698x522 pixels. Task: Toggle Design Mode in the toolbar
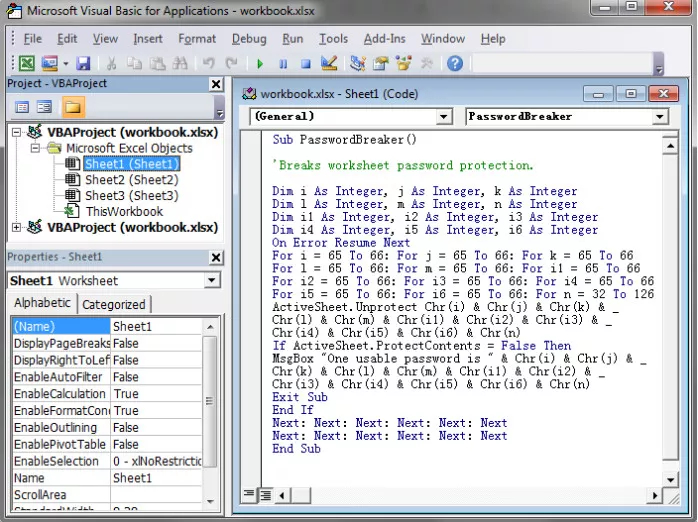pos(328,64)
